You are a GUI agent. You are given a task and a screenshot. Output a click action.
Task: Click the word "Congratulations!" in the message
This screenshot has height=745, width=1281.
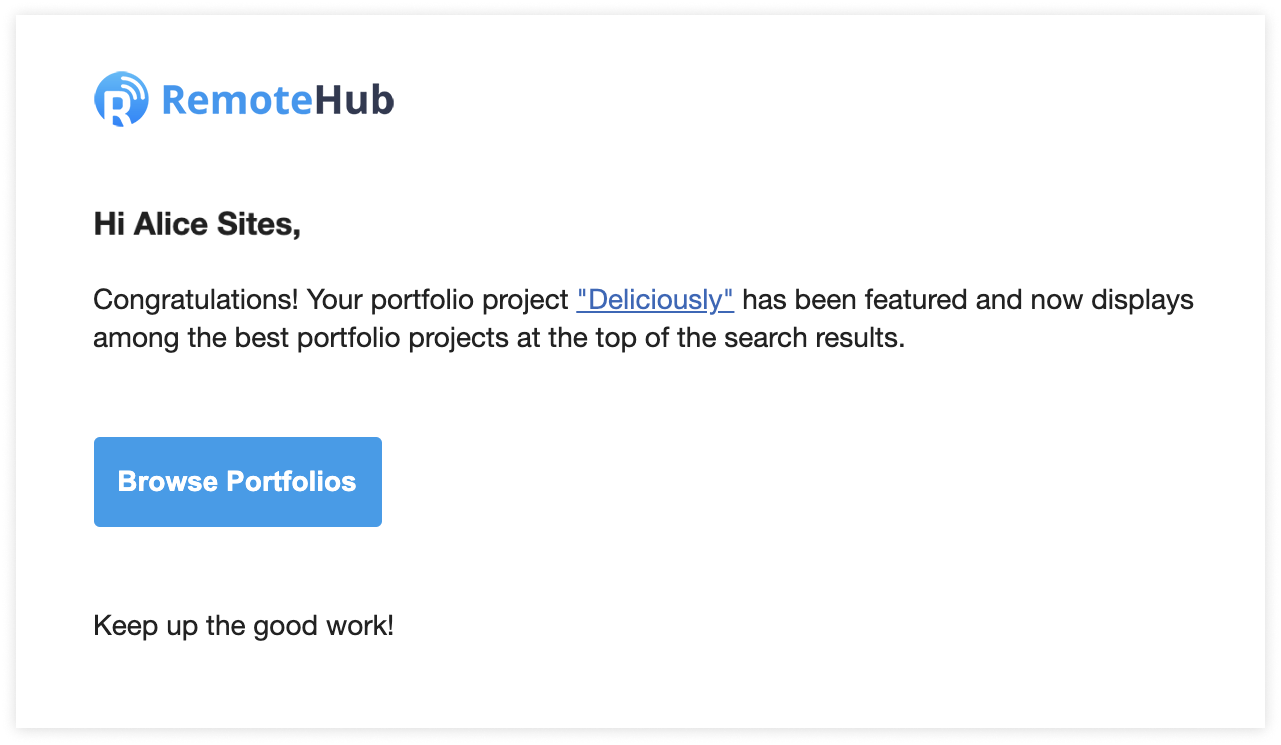click(x=196, y=300)
